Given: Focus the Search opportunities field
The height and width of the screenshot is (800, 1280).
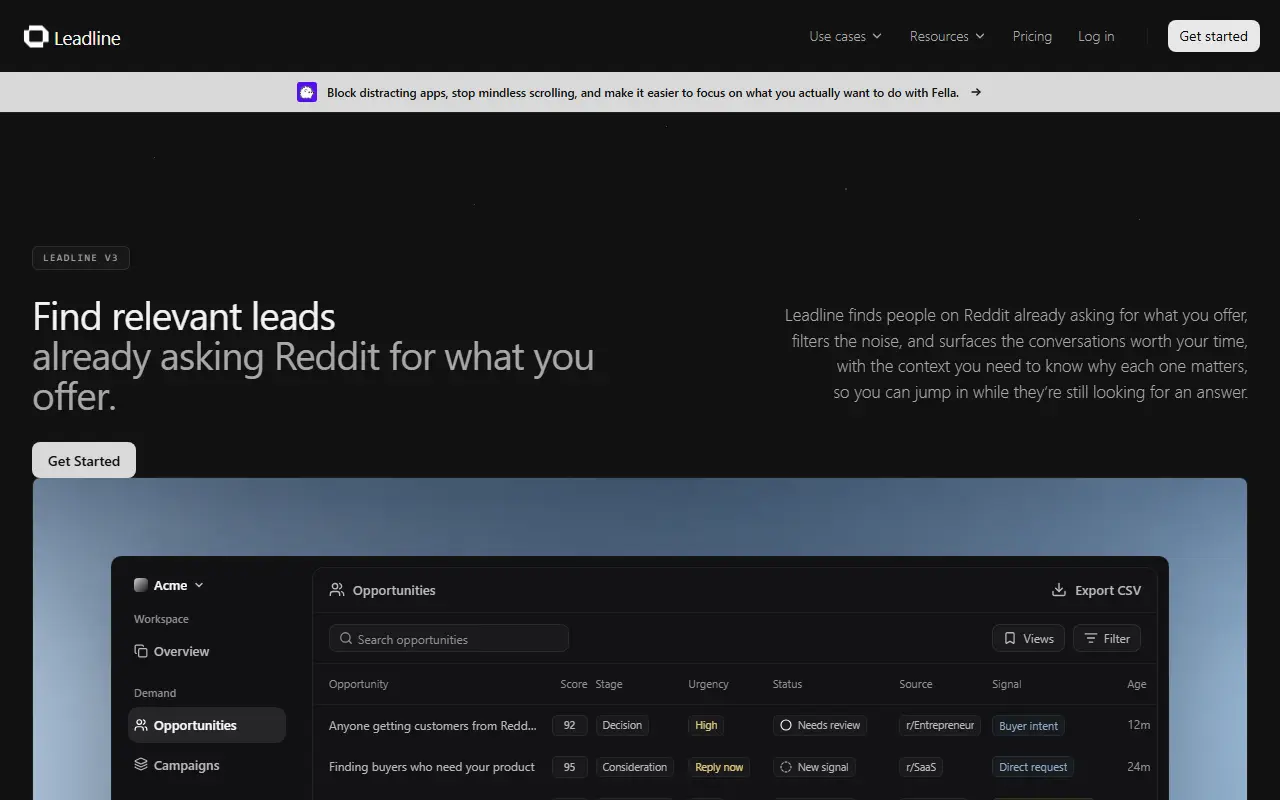Looking at the screenshot, I should pyautogui.click(x=449, y=638).
